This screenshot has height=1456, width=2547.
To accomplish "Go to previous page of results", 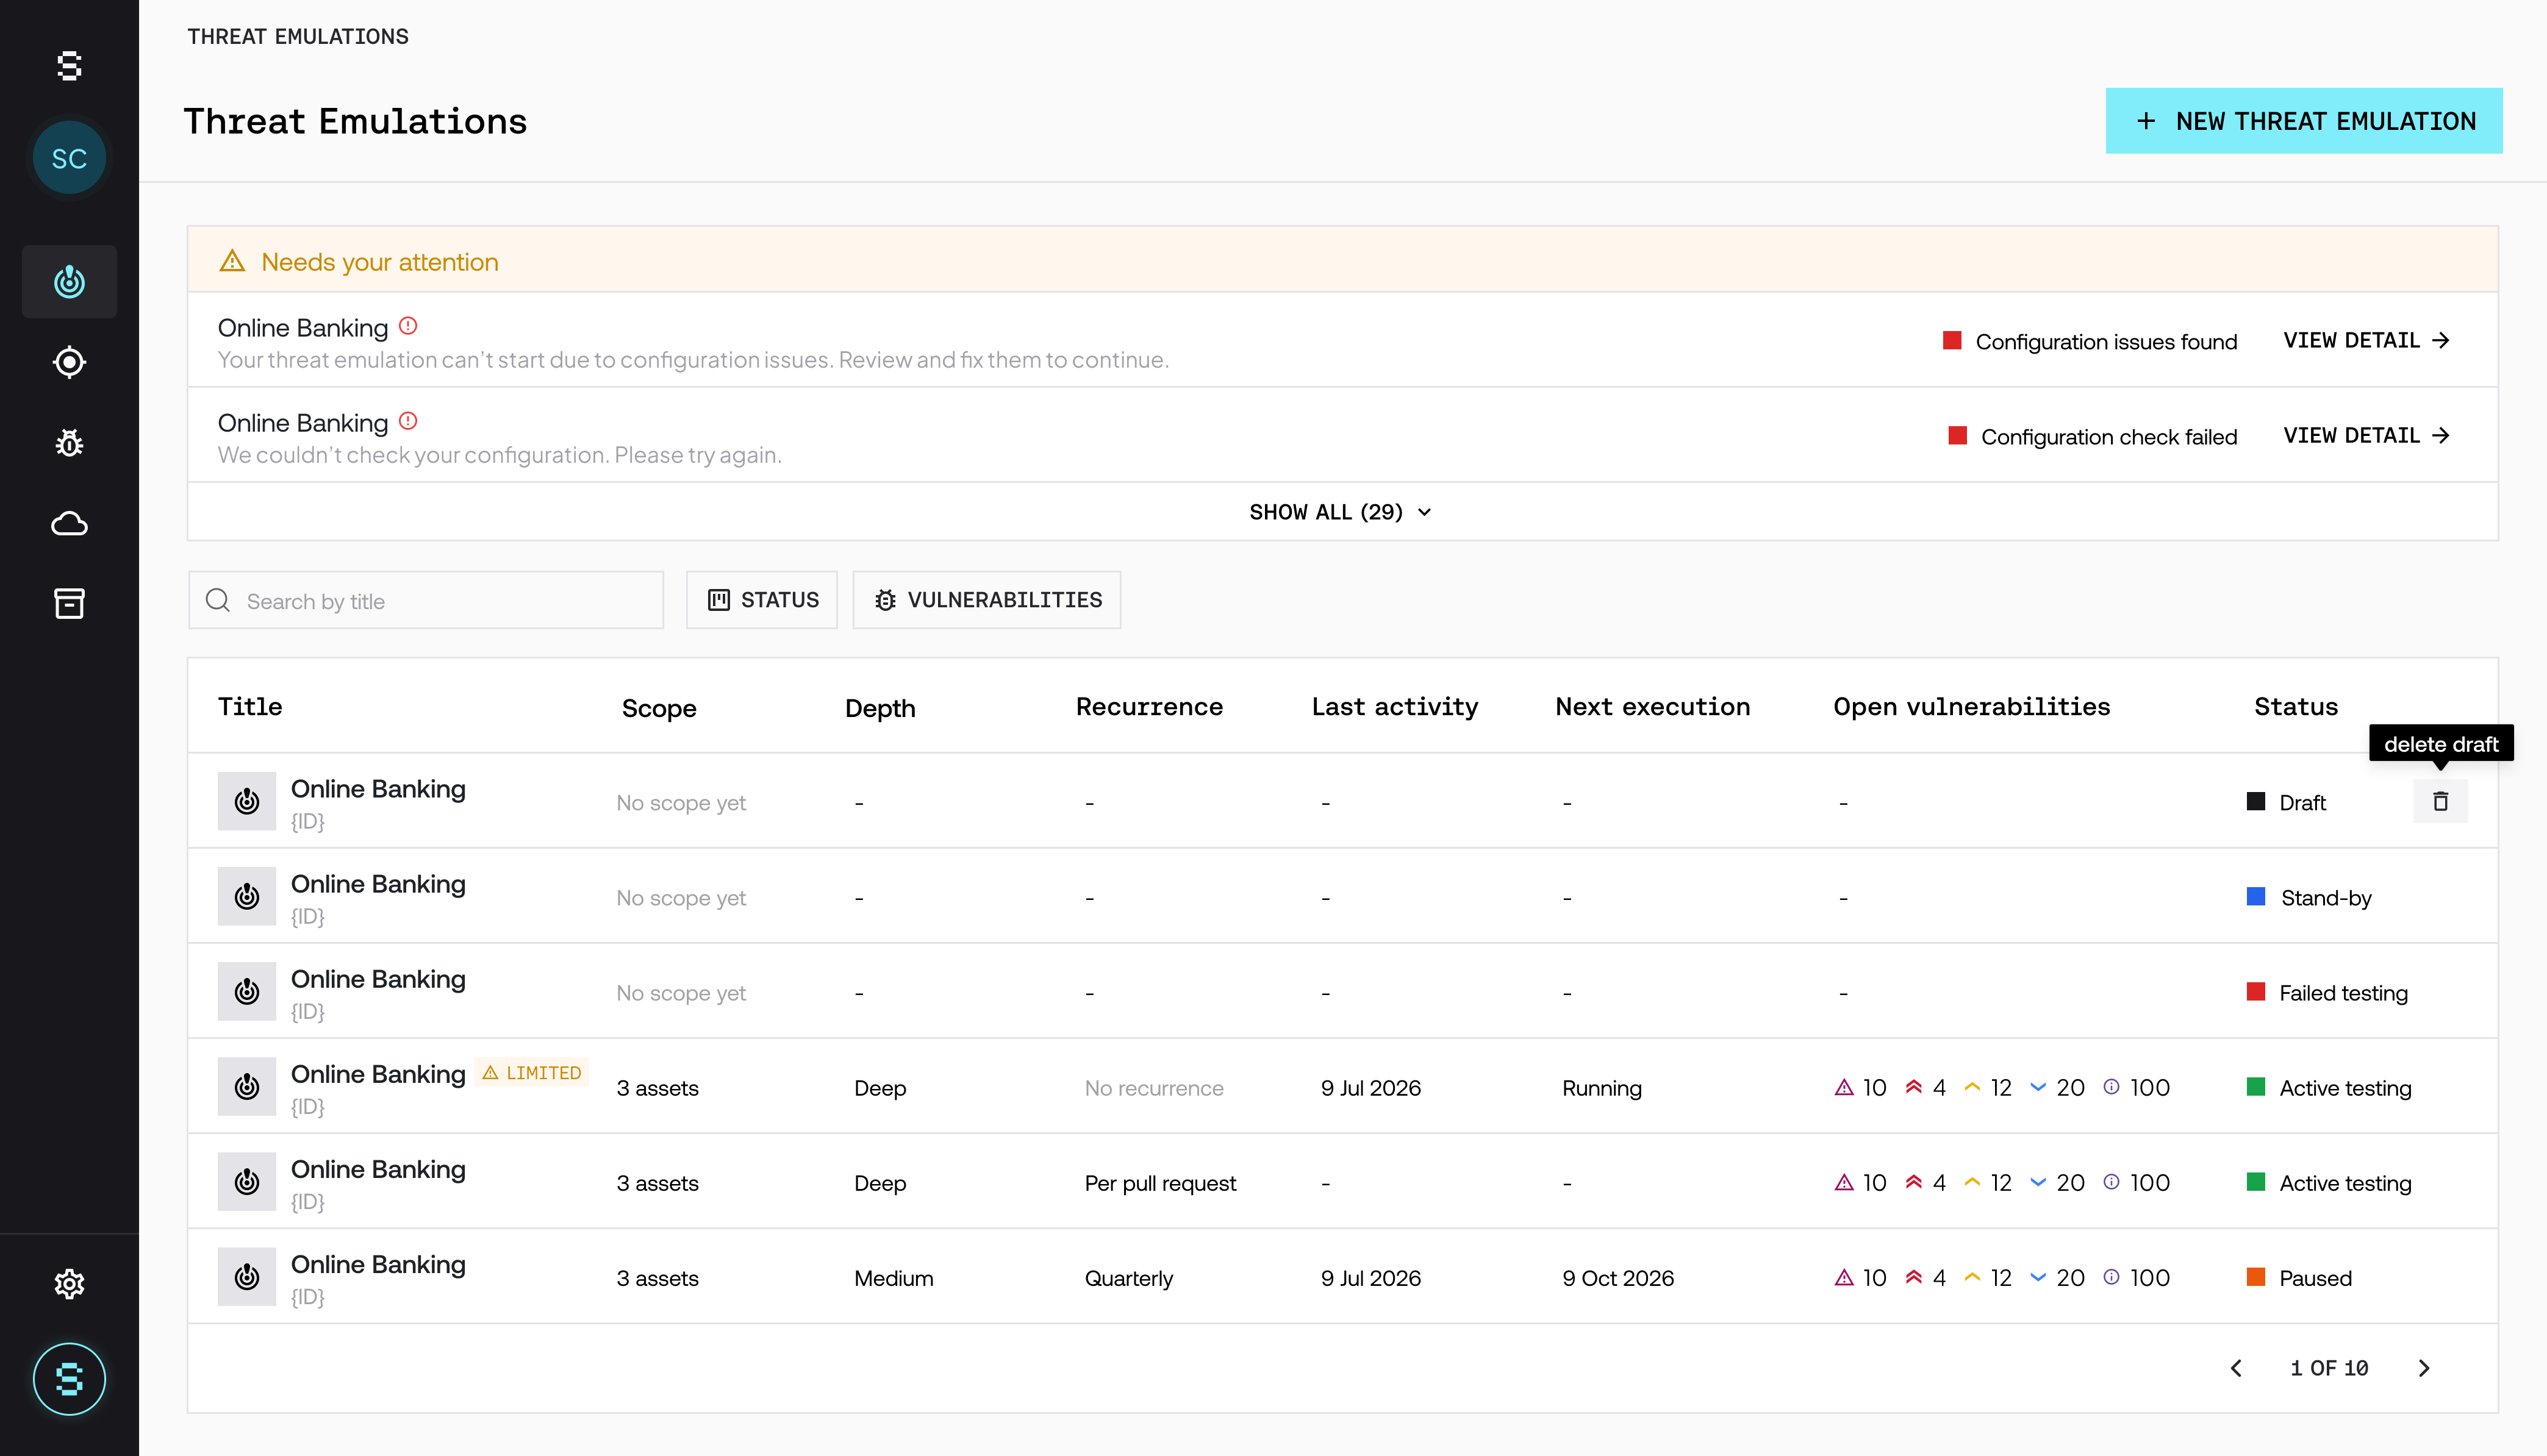I will click(x=2237, y=1368).
